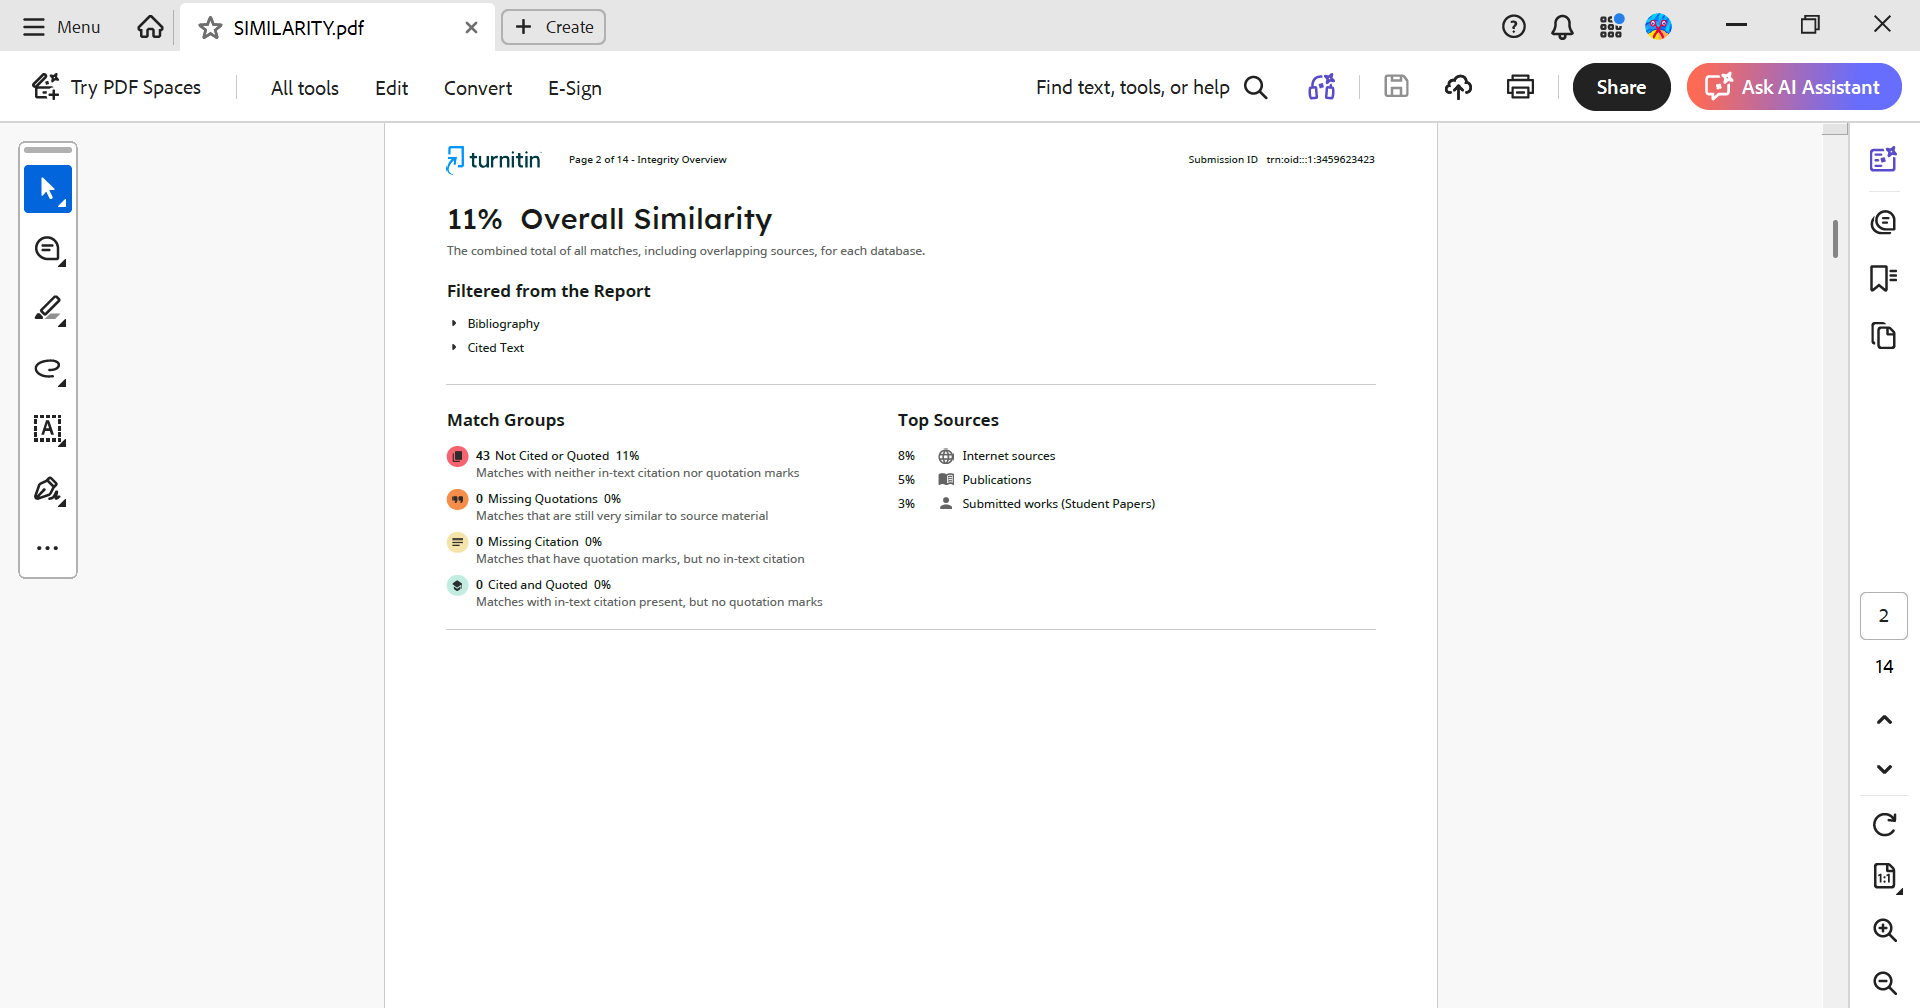
Task: Go to the previous page arrow
Action: tap(1884, 720)
